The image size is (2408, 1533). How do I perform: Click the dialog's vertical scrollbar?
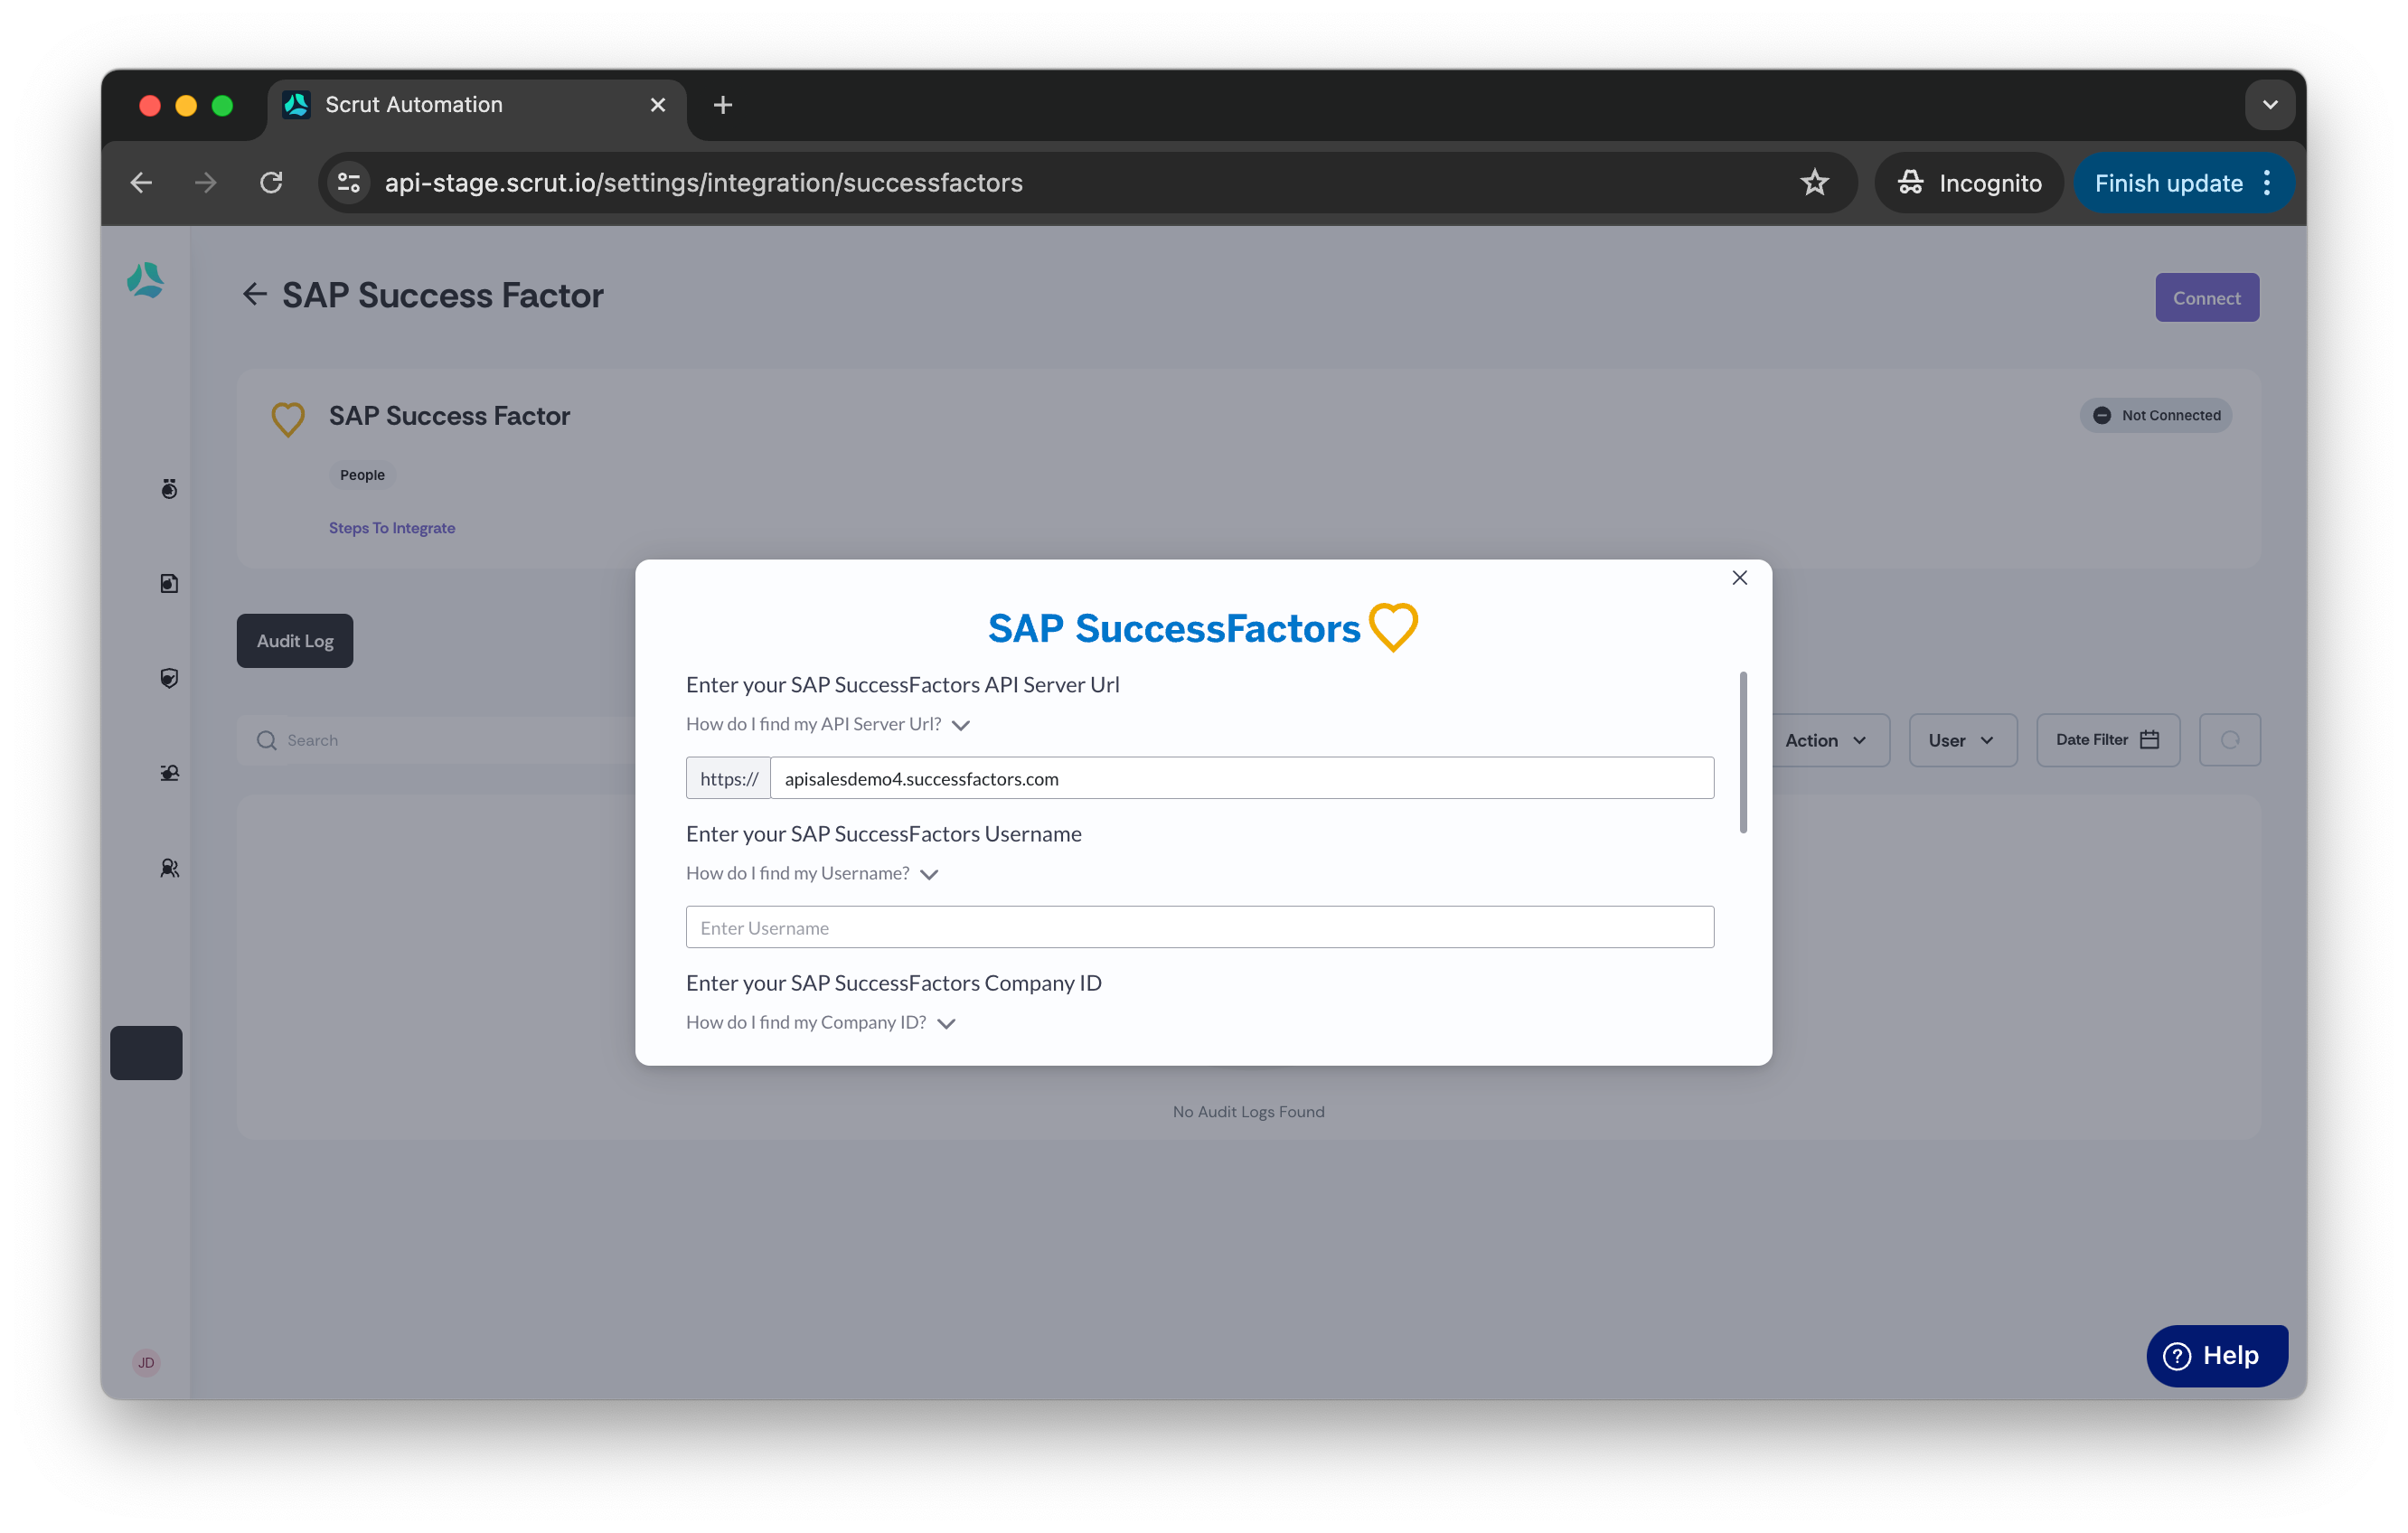(x=1743, y=752)
